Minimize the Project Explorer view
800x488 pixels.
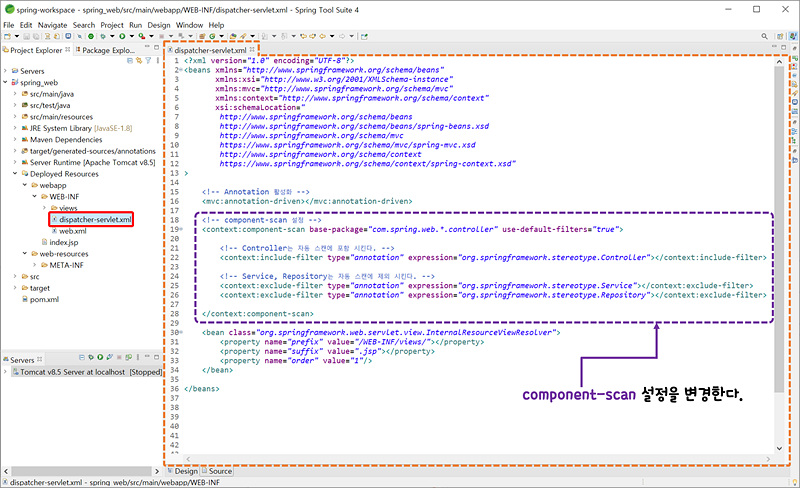click(147, 47)
